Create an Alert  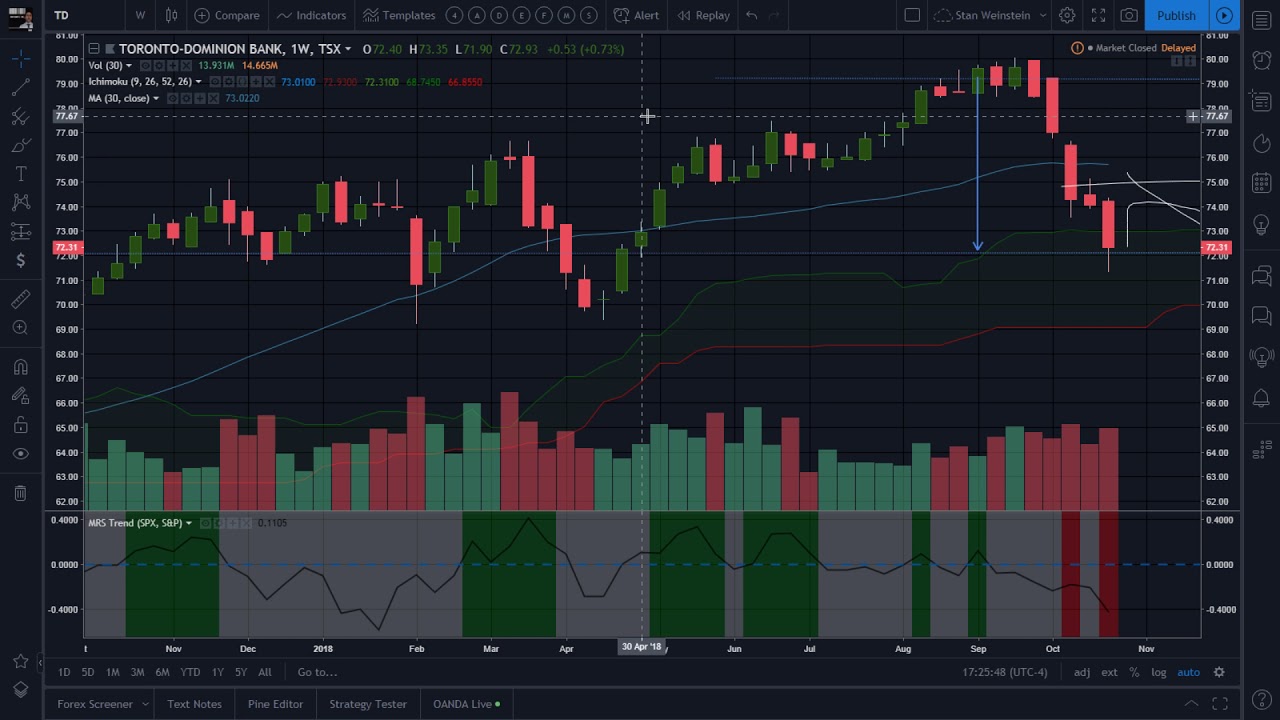point(636,15)
